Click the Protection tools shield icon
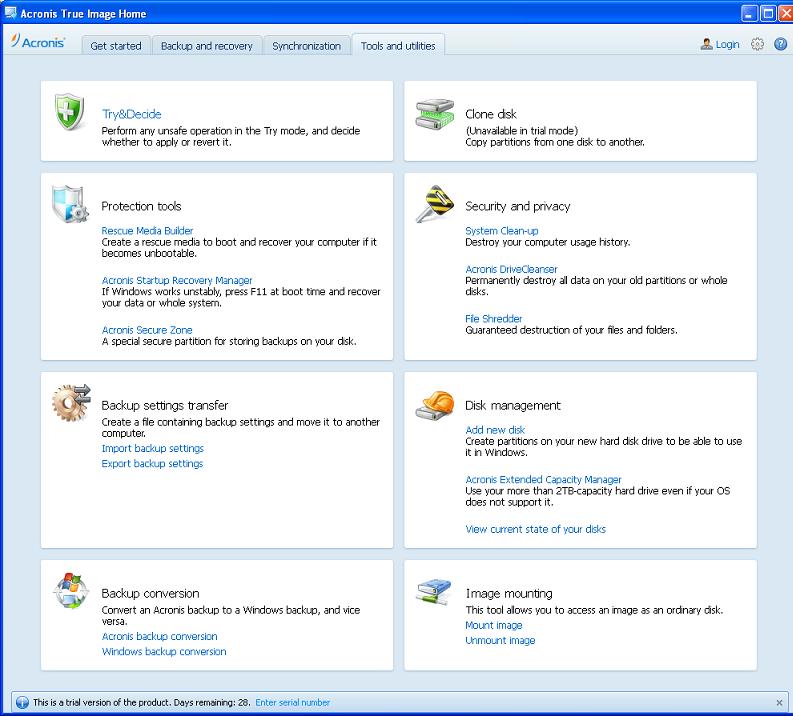The height and width of the screenshot is (716, 793). tap(70, 207)
